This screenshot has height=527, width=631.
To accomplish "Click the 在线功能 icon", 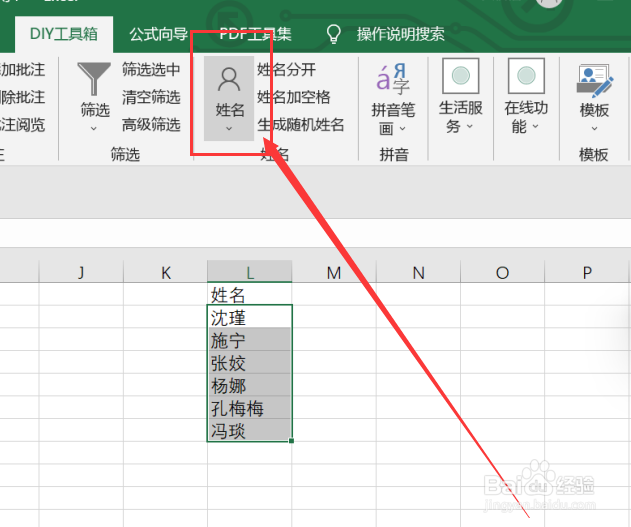I will tap(526, 76).
